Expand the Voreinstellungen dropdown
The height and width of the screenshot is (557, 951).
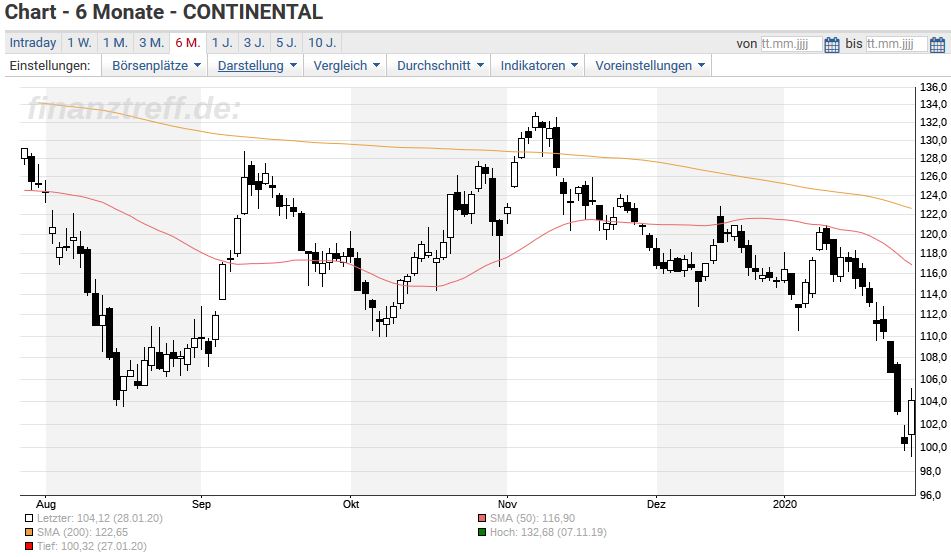tap(649, 66)
